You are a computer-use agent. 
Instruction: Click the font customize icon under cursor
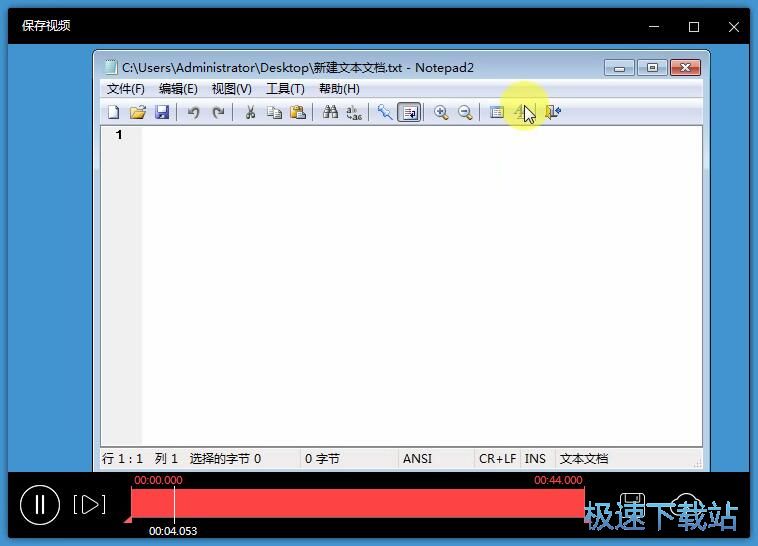521,112
